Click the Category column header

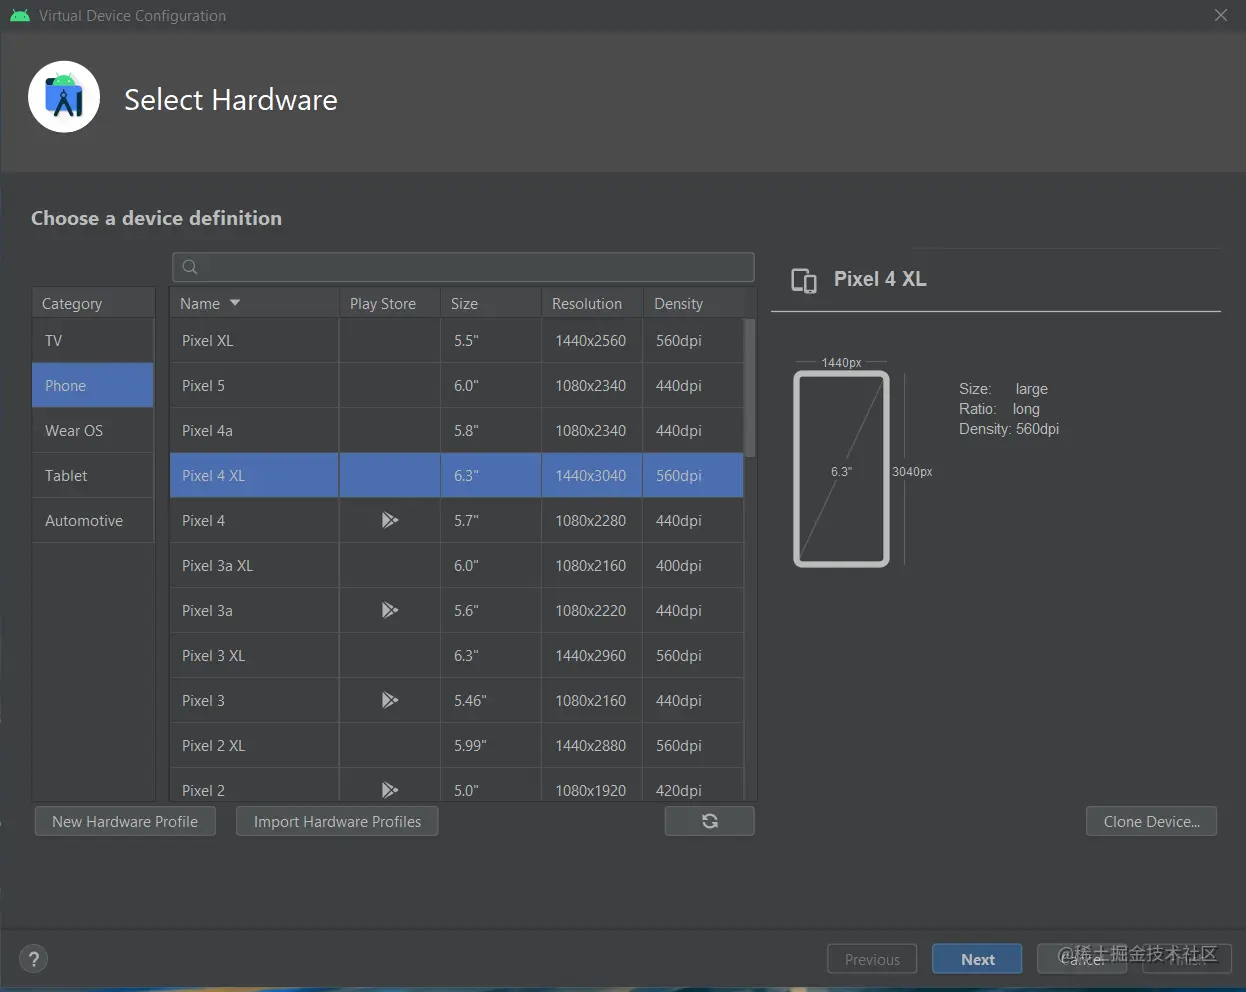pyautogui.click(x=93, y=303)
